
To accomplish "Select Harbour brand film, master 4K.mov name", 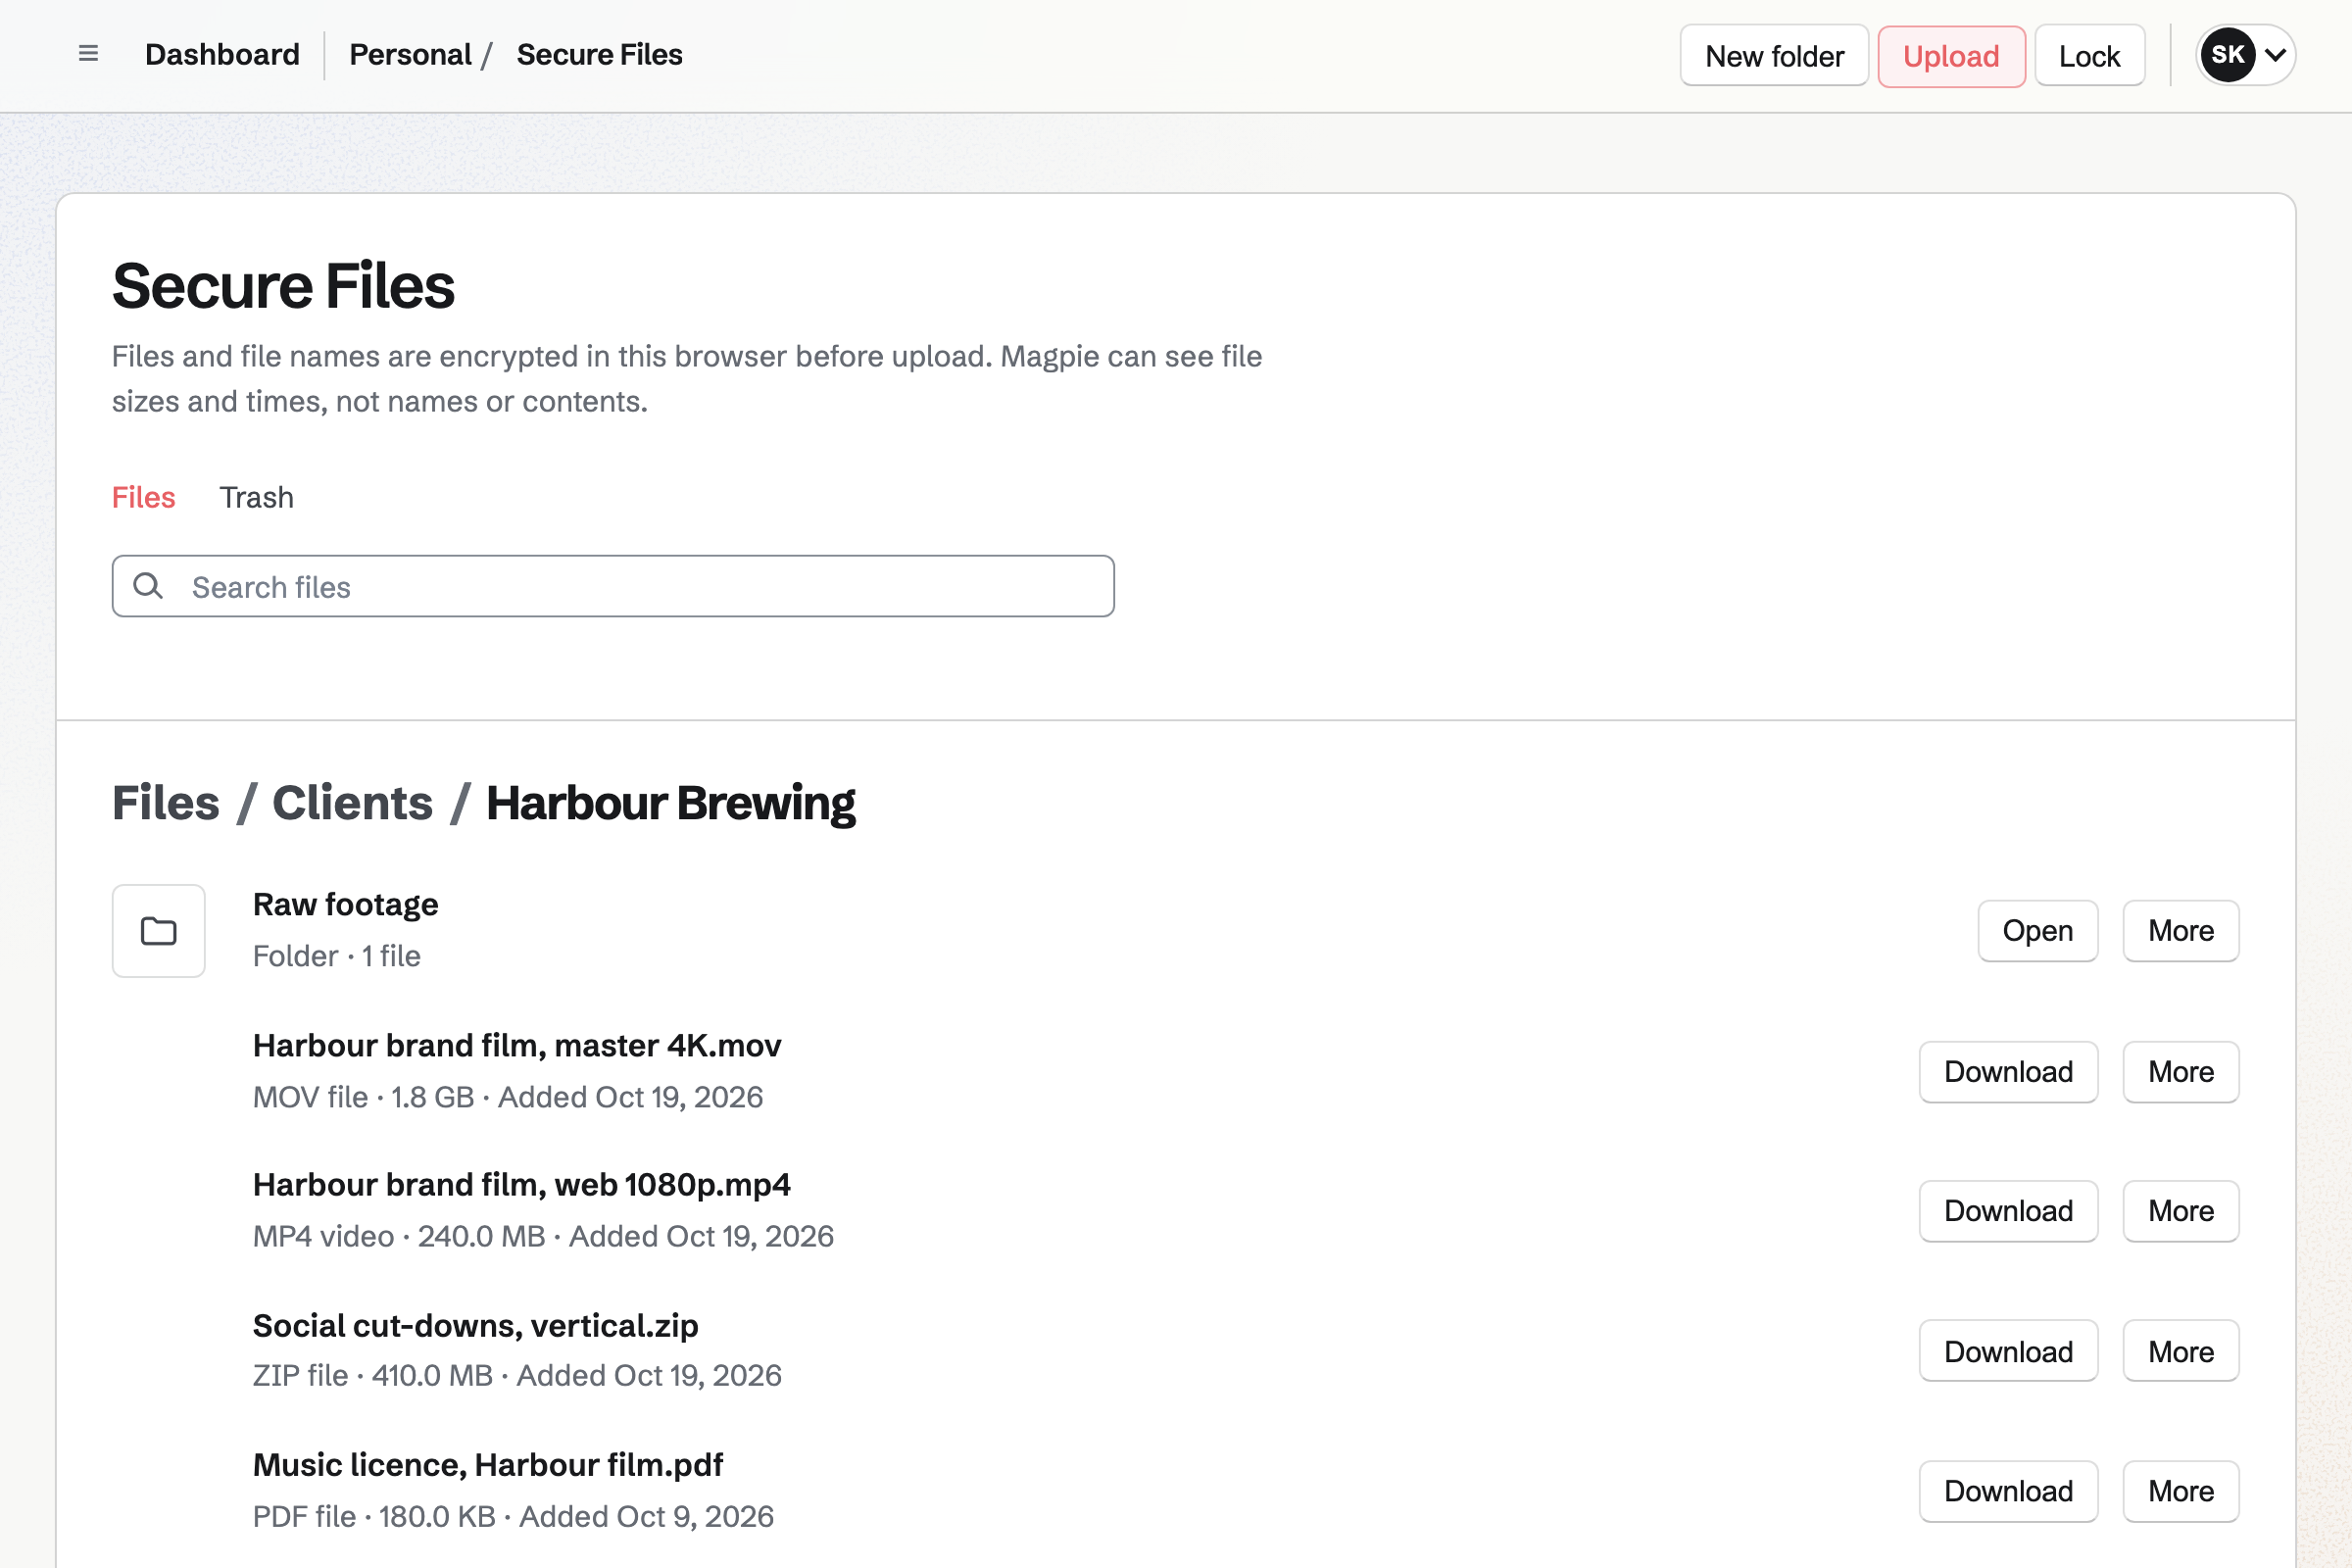I will tap(517, 1045).
